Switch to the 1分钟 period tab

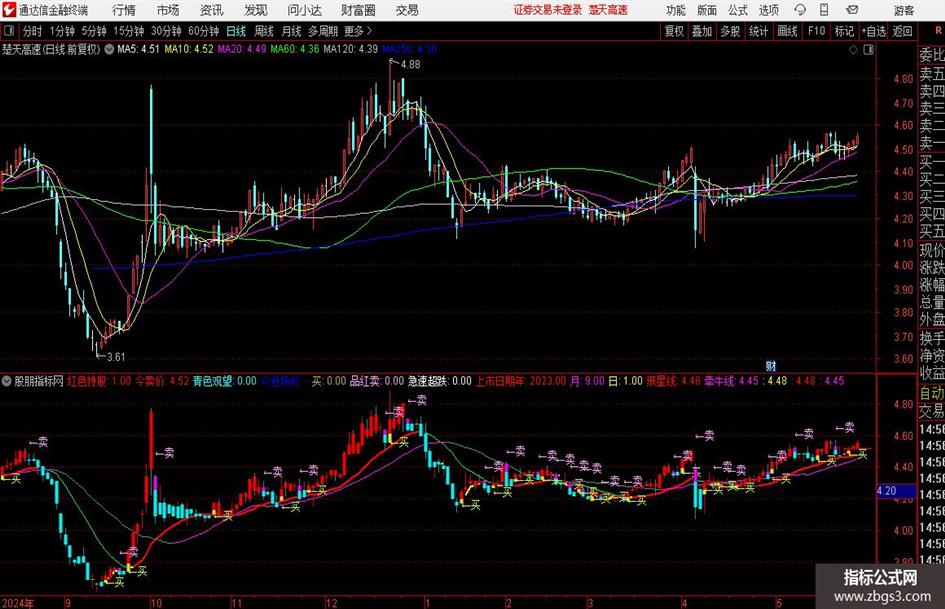coord(61,31)
